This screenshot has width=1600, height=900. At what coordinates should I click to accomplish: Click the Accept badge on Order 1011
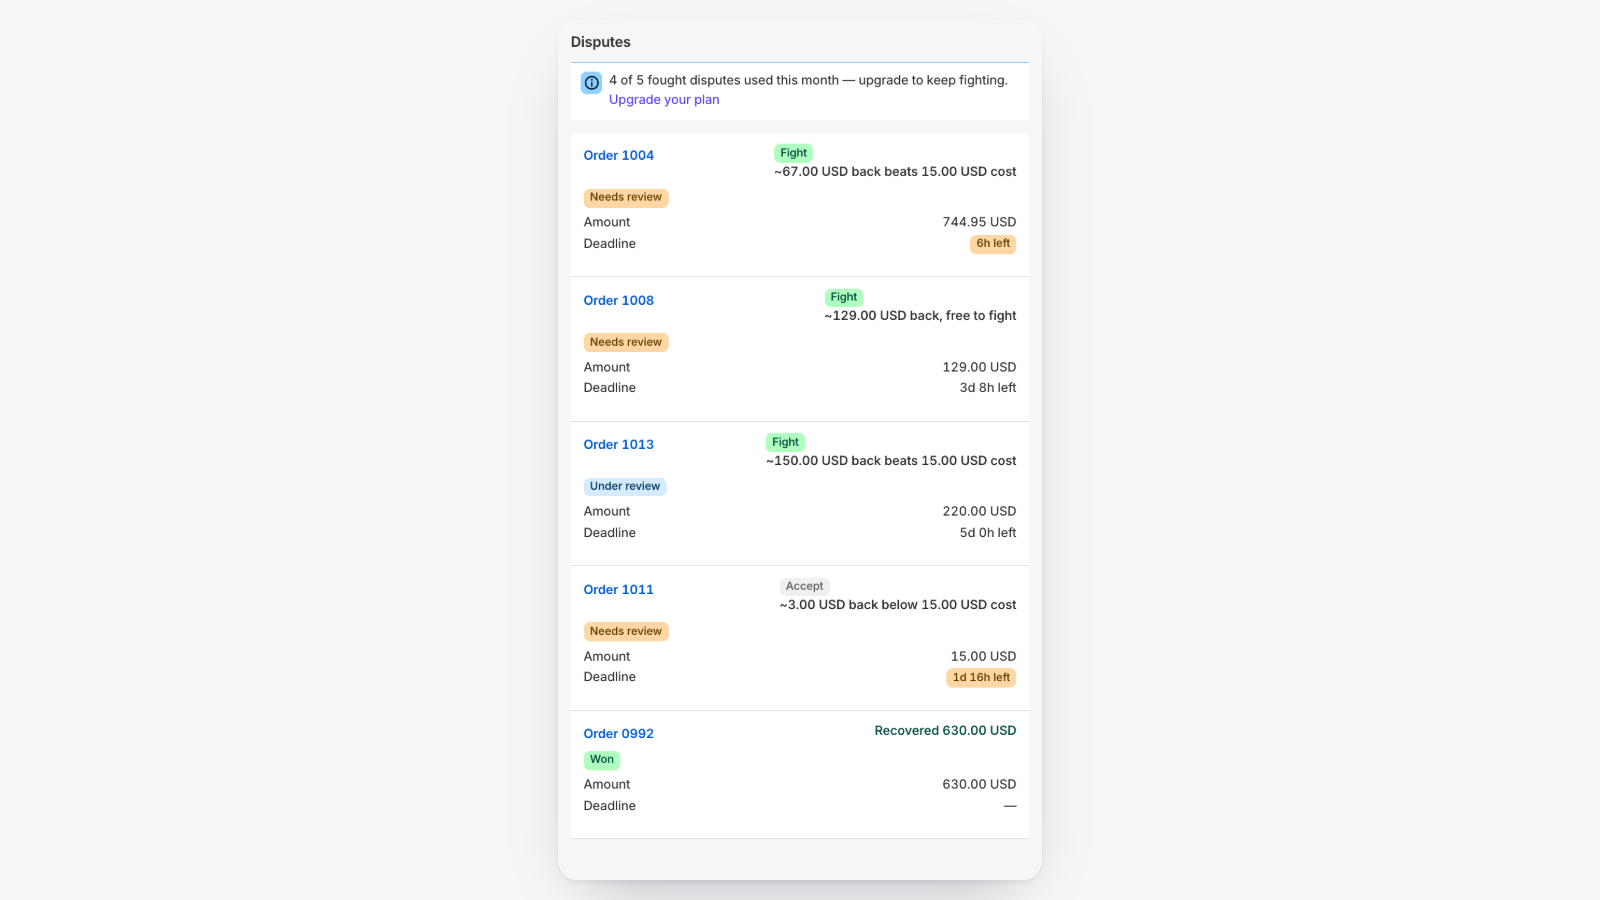tap(804, 586)
